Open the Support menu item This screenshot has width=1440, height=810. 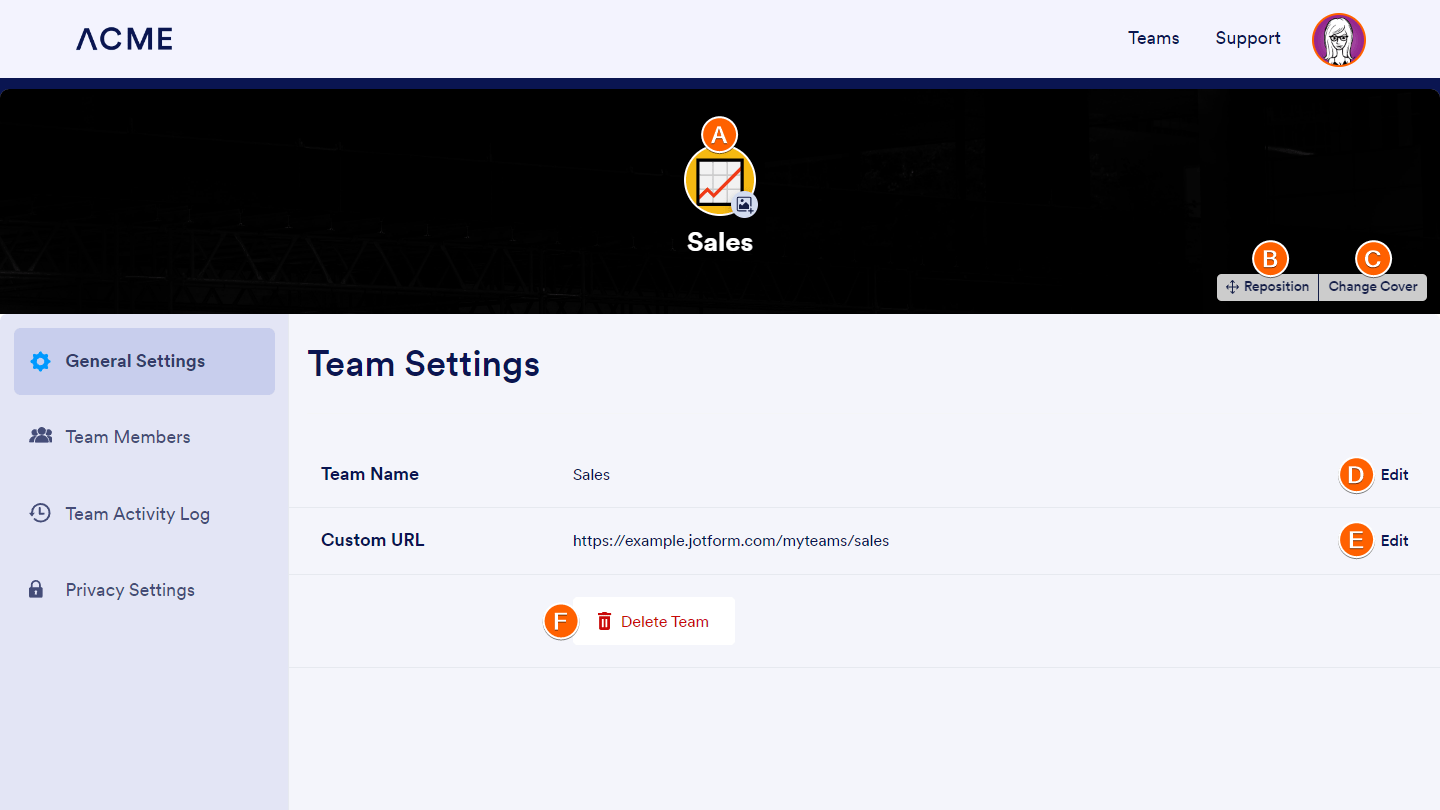(x=1247, y=38)
